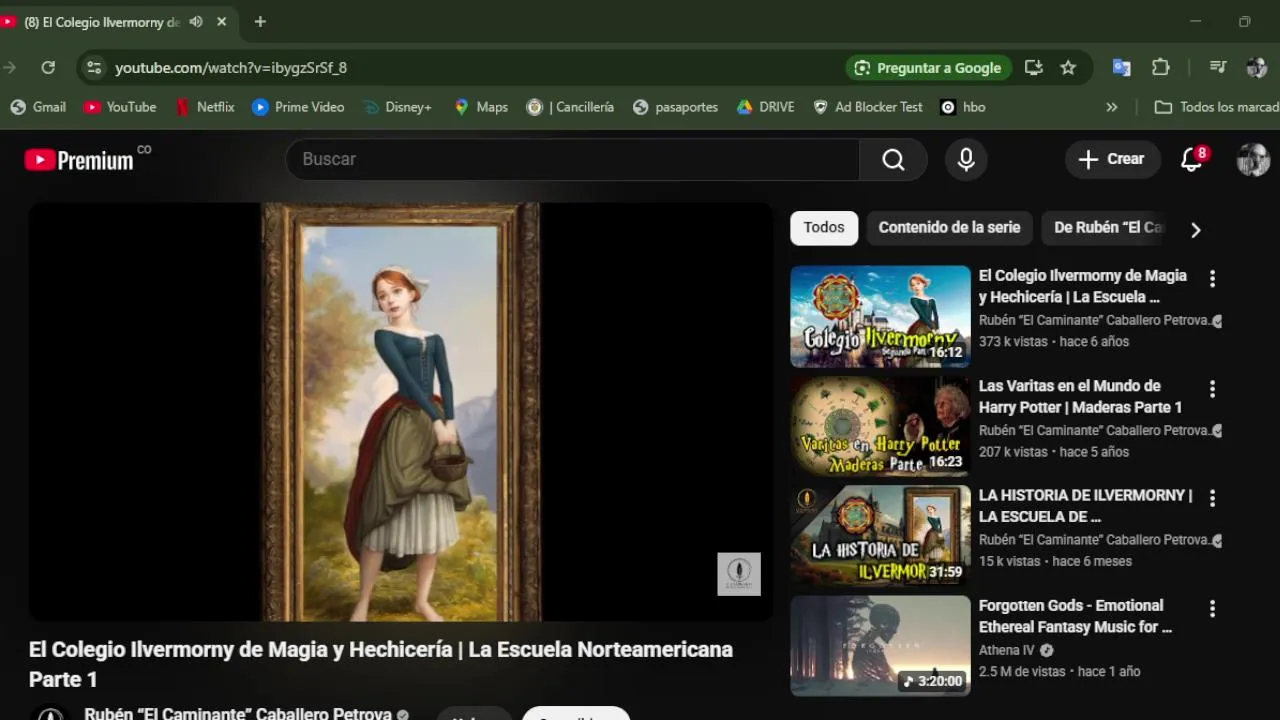Open options menu for La Historia de Ilvermorny

[x=1212, y=498]
